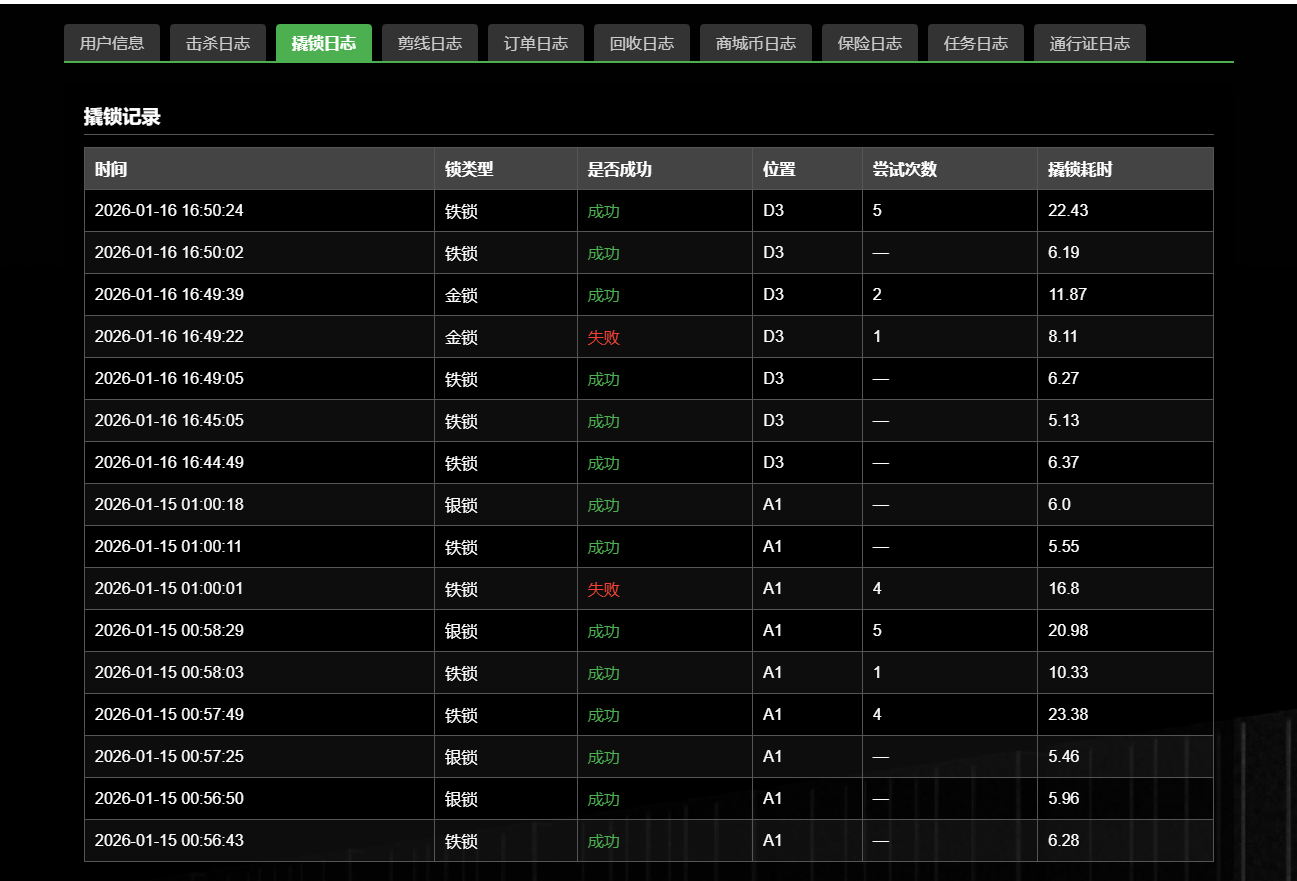Click 成功 status in the 16:50:24 row
1297x881 pixels.
click(x=603, y=212)
